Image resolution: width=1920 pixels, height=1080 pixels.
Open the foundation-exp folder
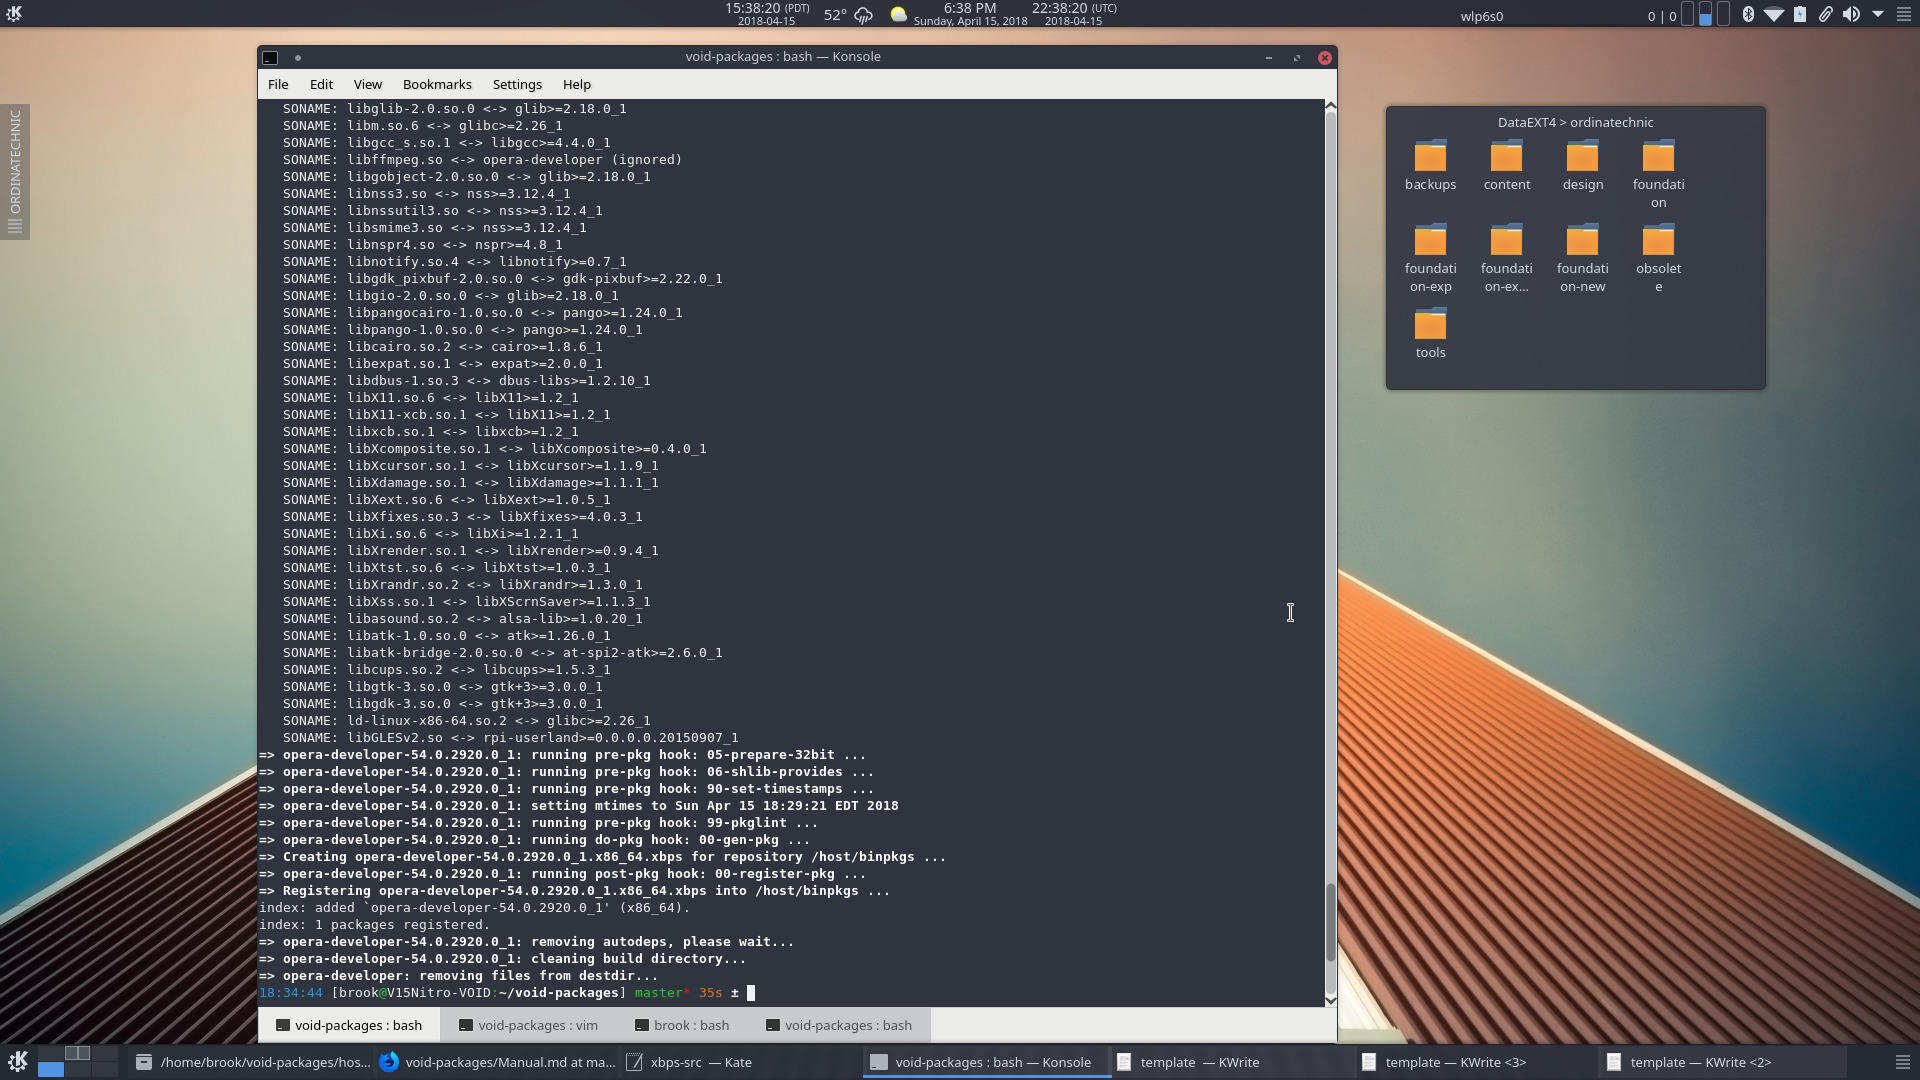pos(1430,259)
